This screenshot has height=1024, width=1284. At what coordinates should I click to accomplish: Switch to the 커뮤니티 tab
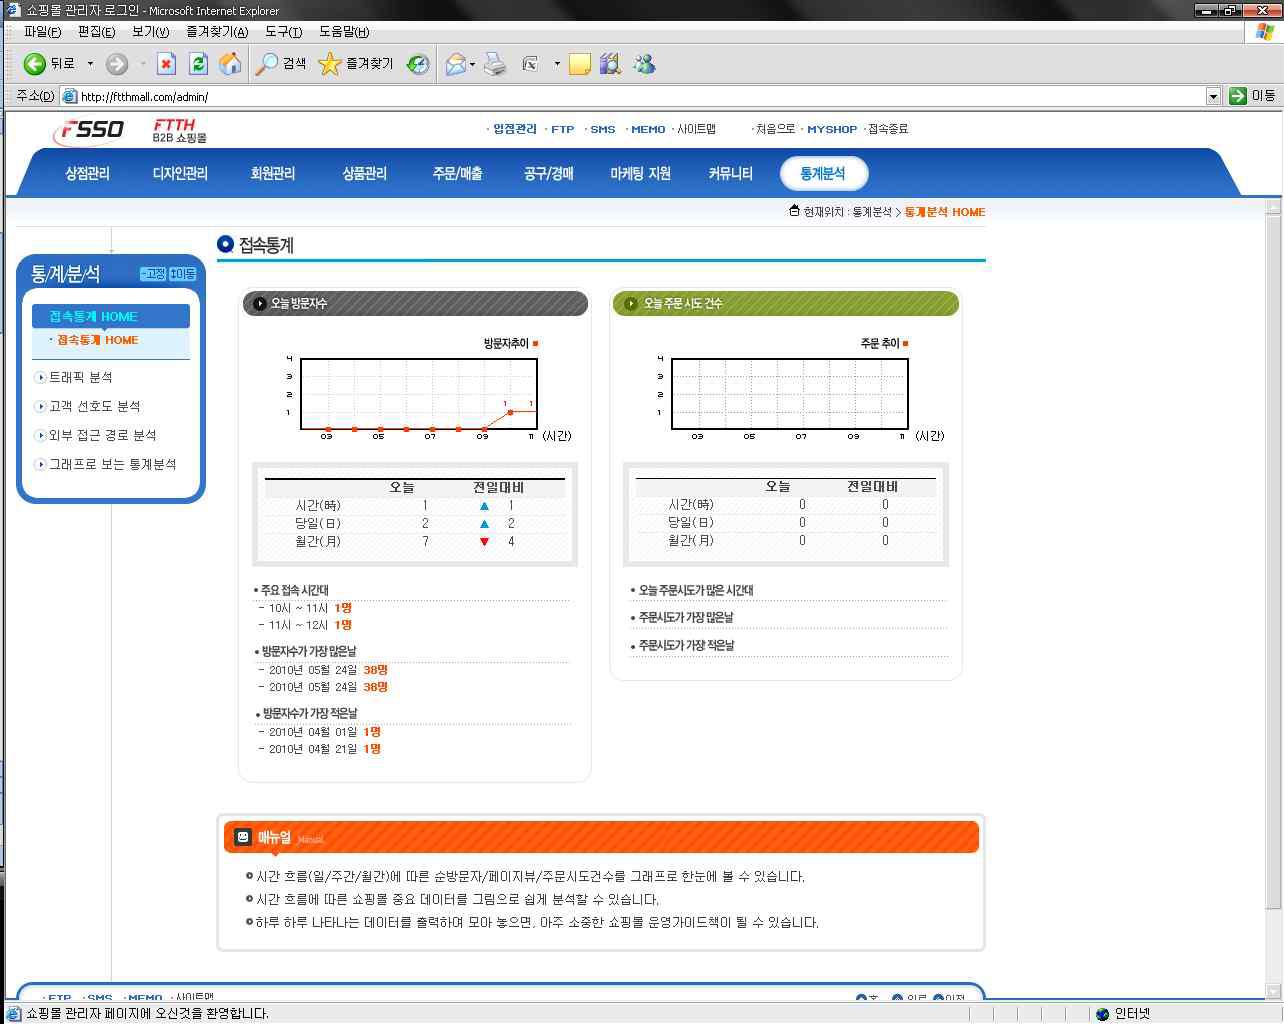(730, 173)
